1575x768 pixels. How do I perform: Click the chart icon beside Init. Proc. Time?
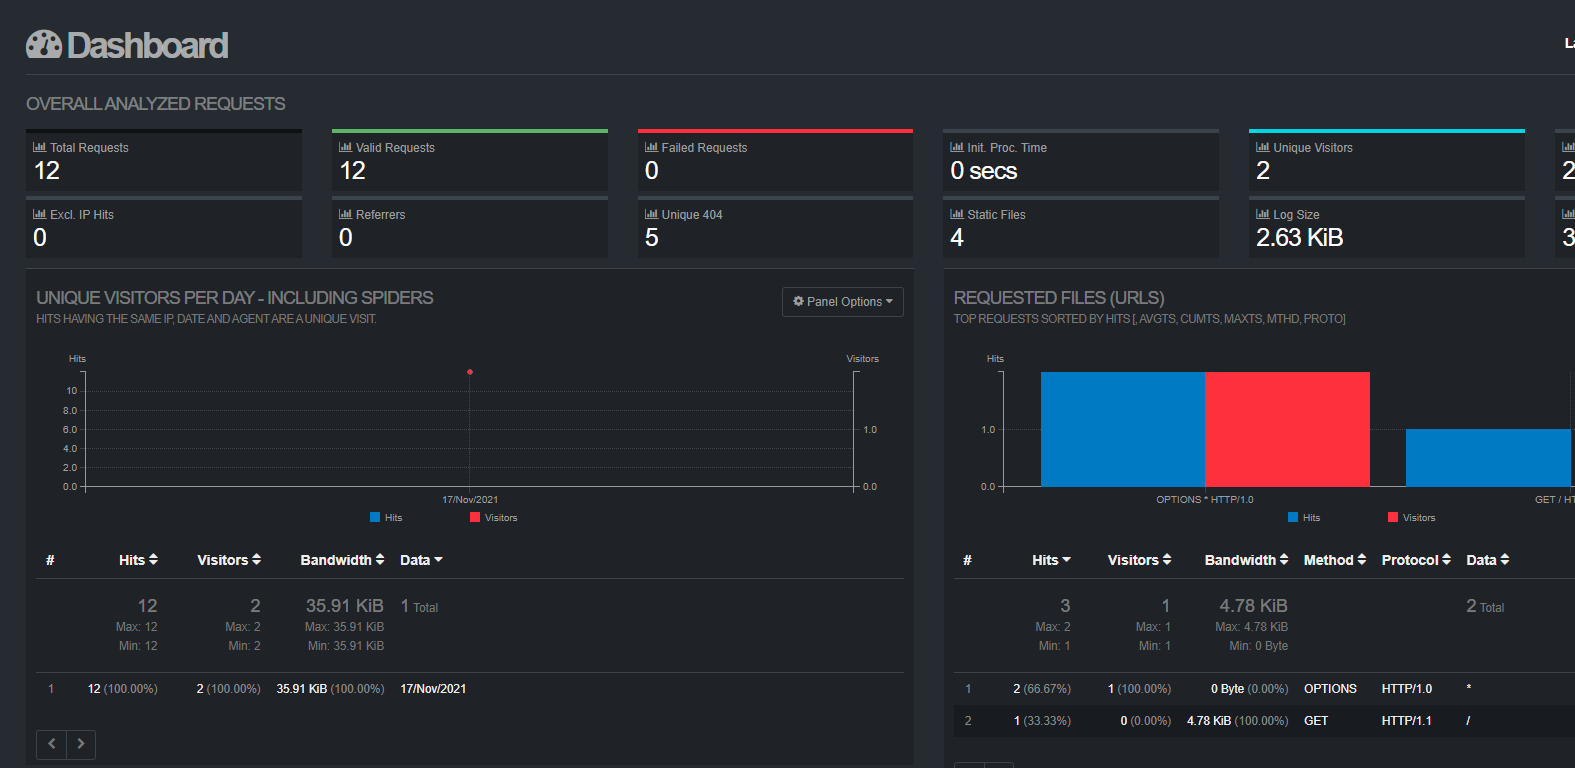pyautogui.click(x=957, y=147)
